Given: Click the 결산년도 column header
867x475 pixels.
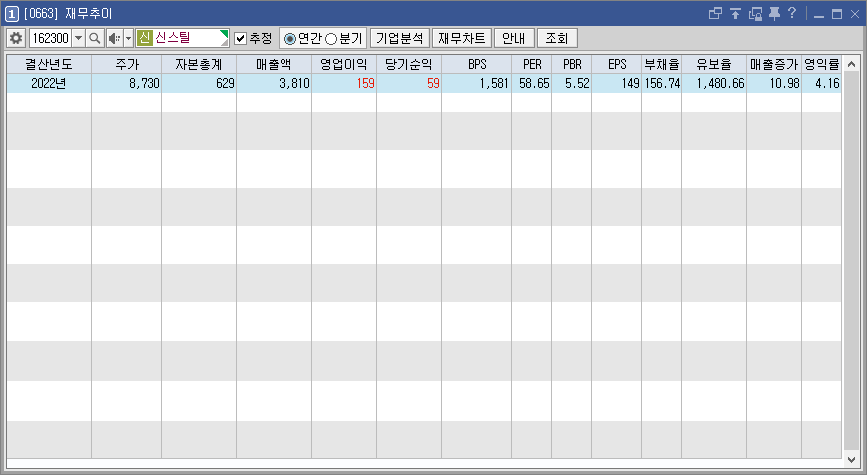Looking at the screenshot, I should [x=49, y=64].
